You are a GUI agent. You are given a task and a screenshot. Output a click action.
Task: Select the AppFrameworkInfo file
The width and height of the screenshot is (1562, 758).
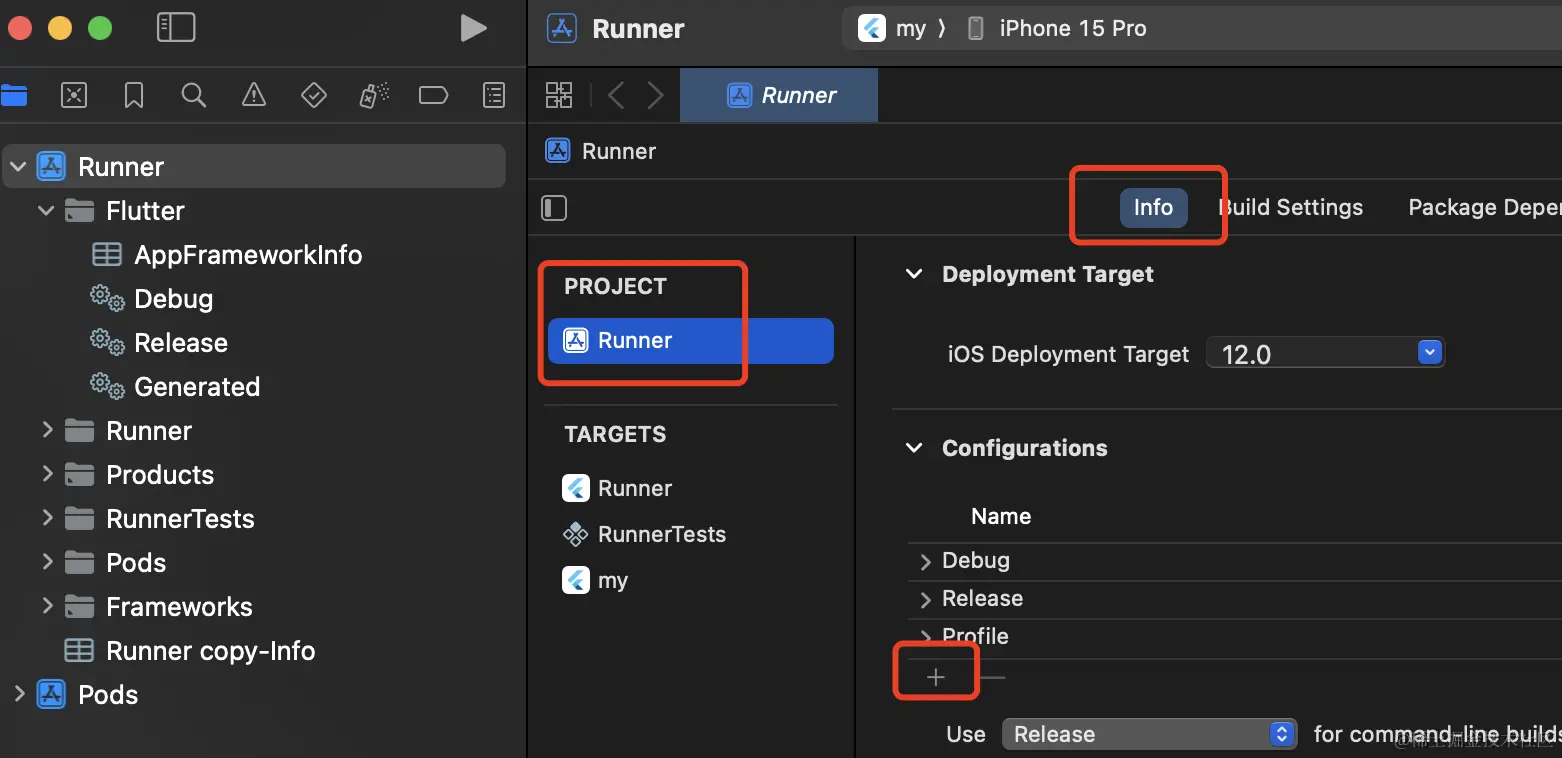point(248,255)
